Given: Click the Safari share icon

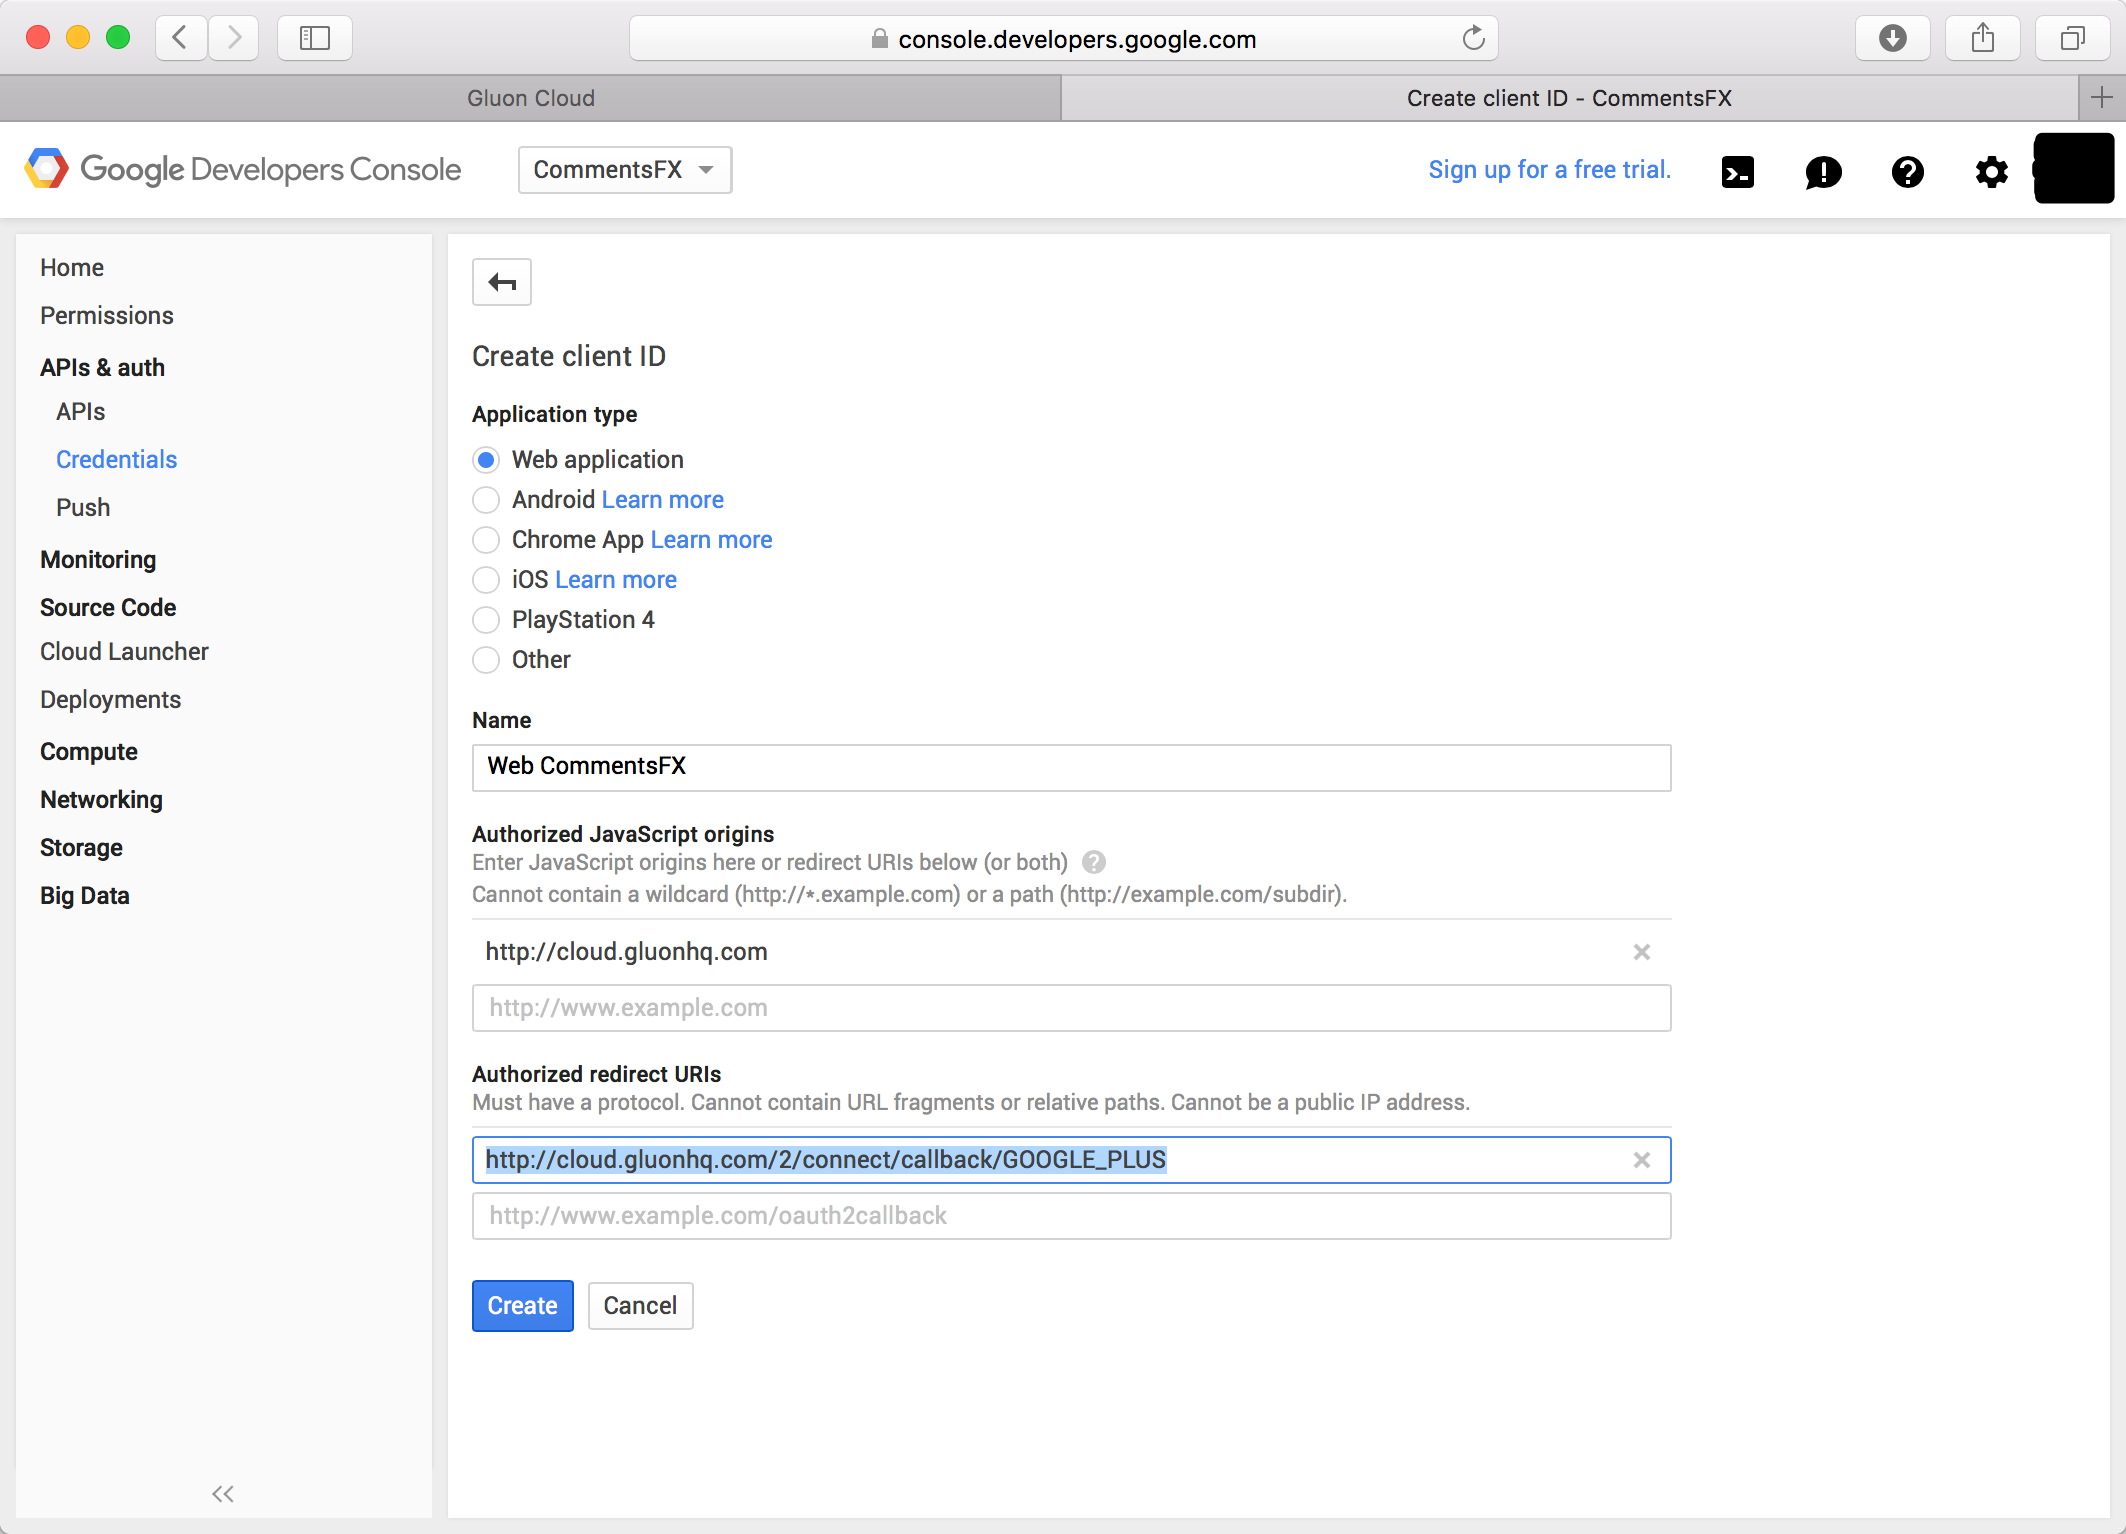Looking at the screenshot, I should 1983,38.
